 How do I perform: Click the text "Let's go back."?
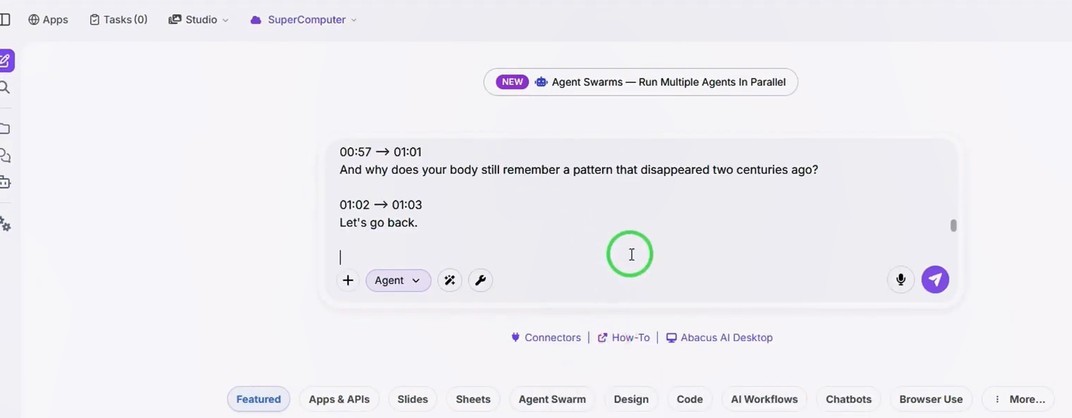(x=378, y=223)
